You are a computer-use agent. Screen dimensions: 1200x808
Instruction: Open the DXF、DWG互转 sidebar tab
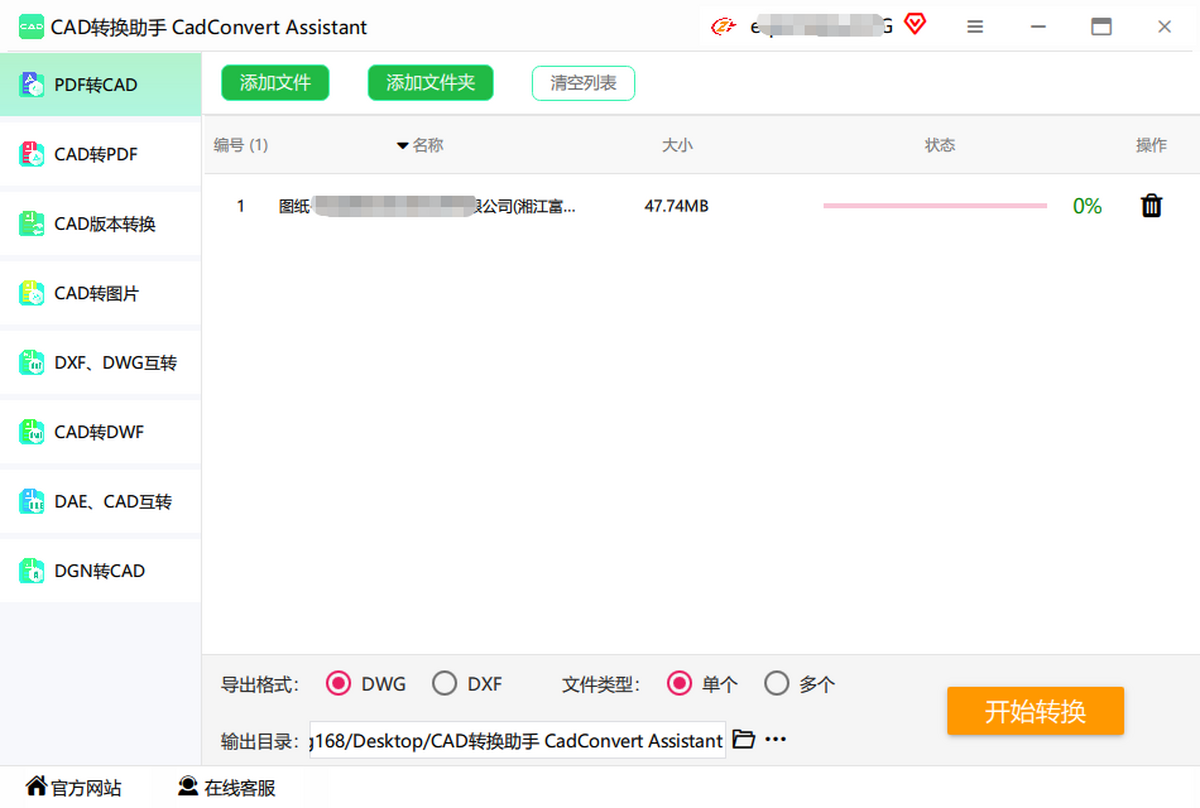[114, 363]
